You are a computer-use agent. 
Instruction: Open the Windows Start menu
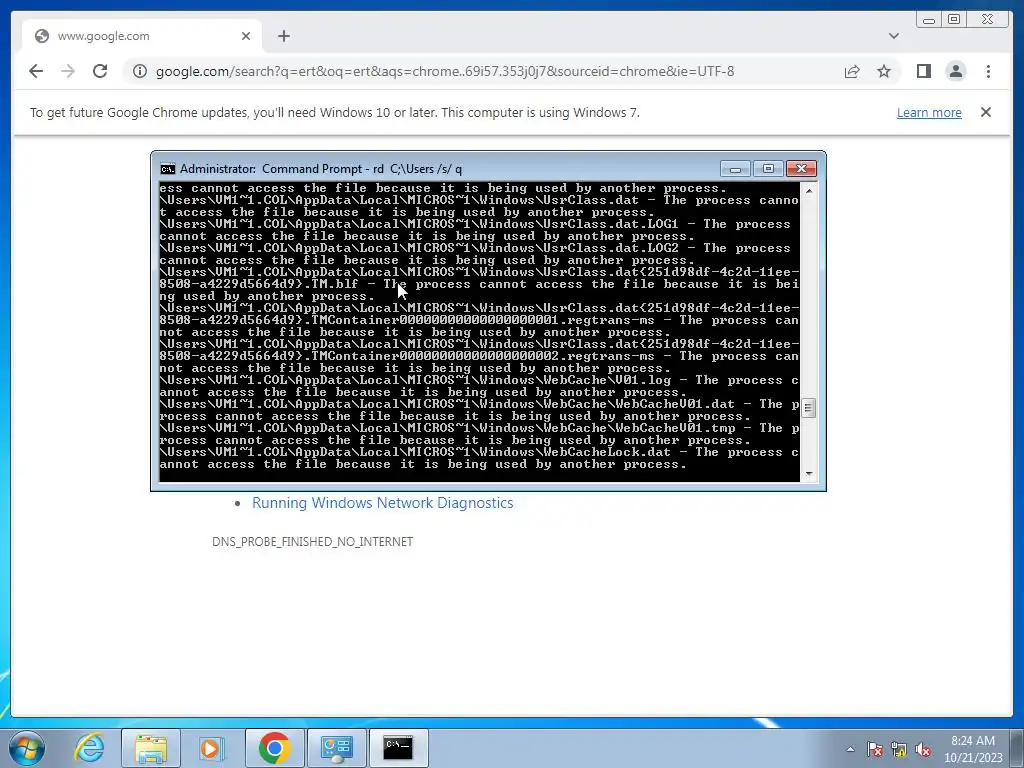[x=27, y=748]
